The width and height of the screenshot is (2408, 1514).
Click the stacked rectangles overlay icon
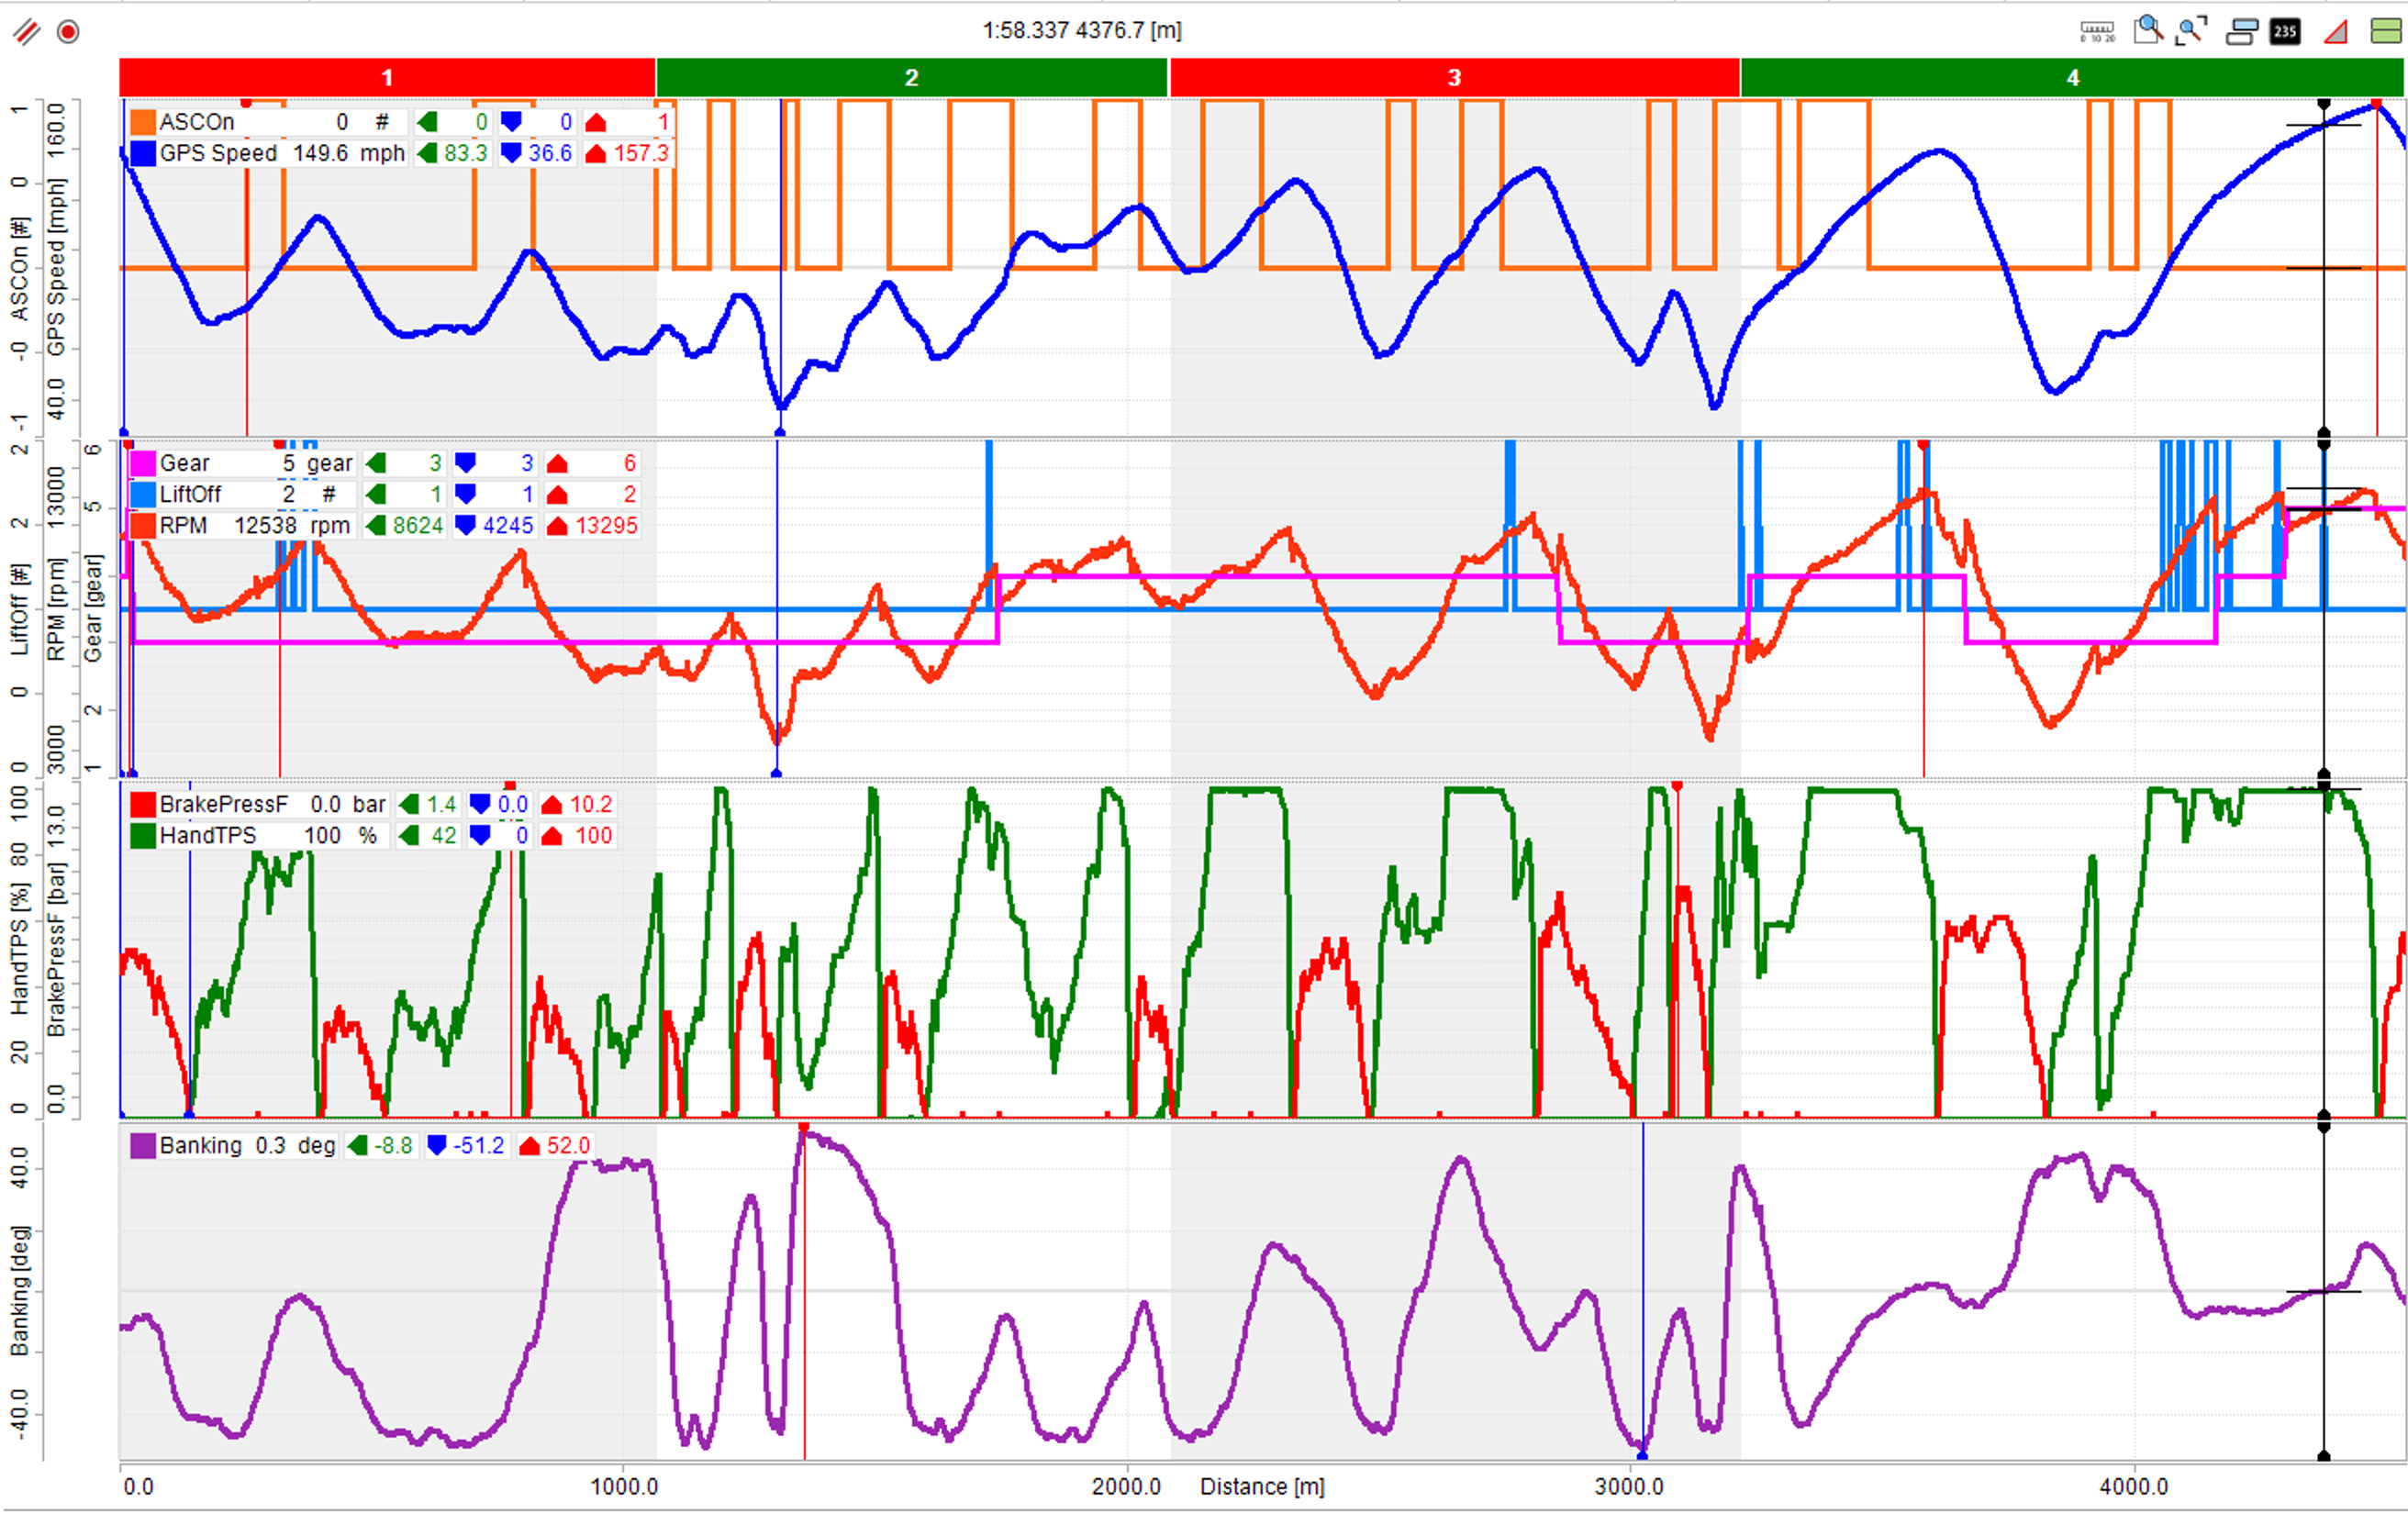click(2241, 32)
